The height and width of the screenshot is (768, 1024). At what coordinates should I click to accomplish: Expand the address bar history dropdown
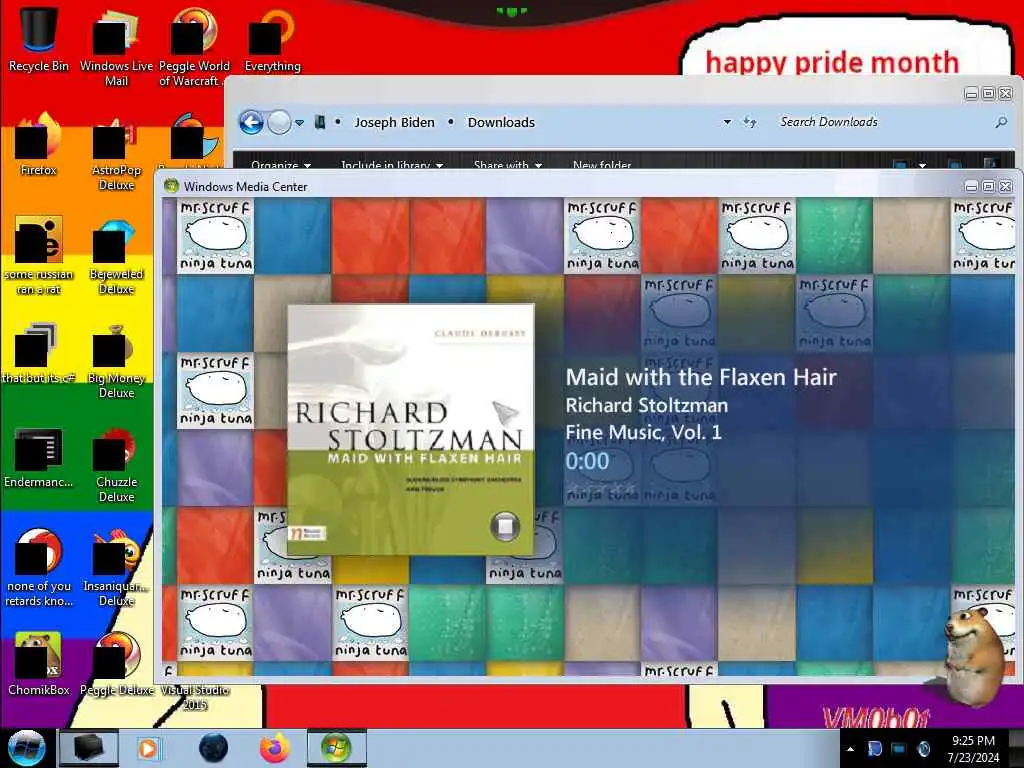[727, 122]
